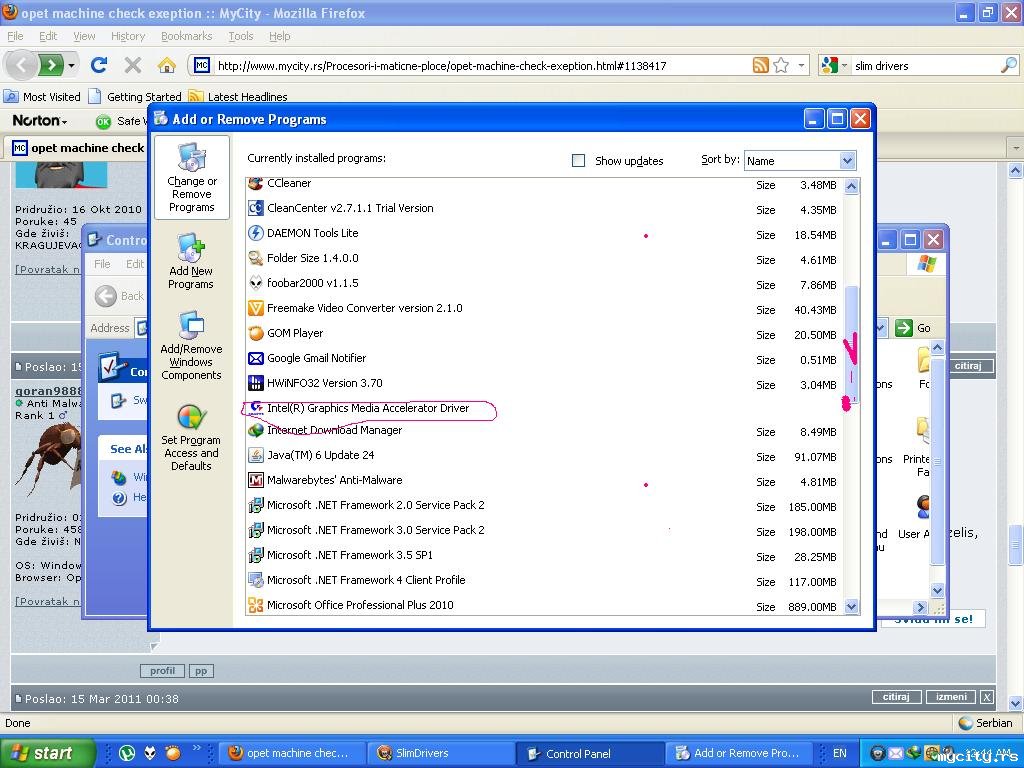Click the Folder Size 1.4.0.0 icon
The image size is (1024, 768).
point(256,258)
